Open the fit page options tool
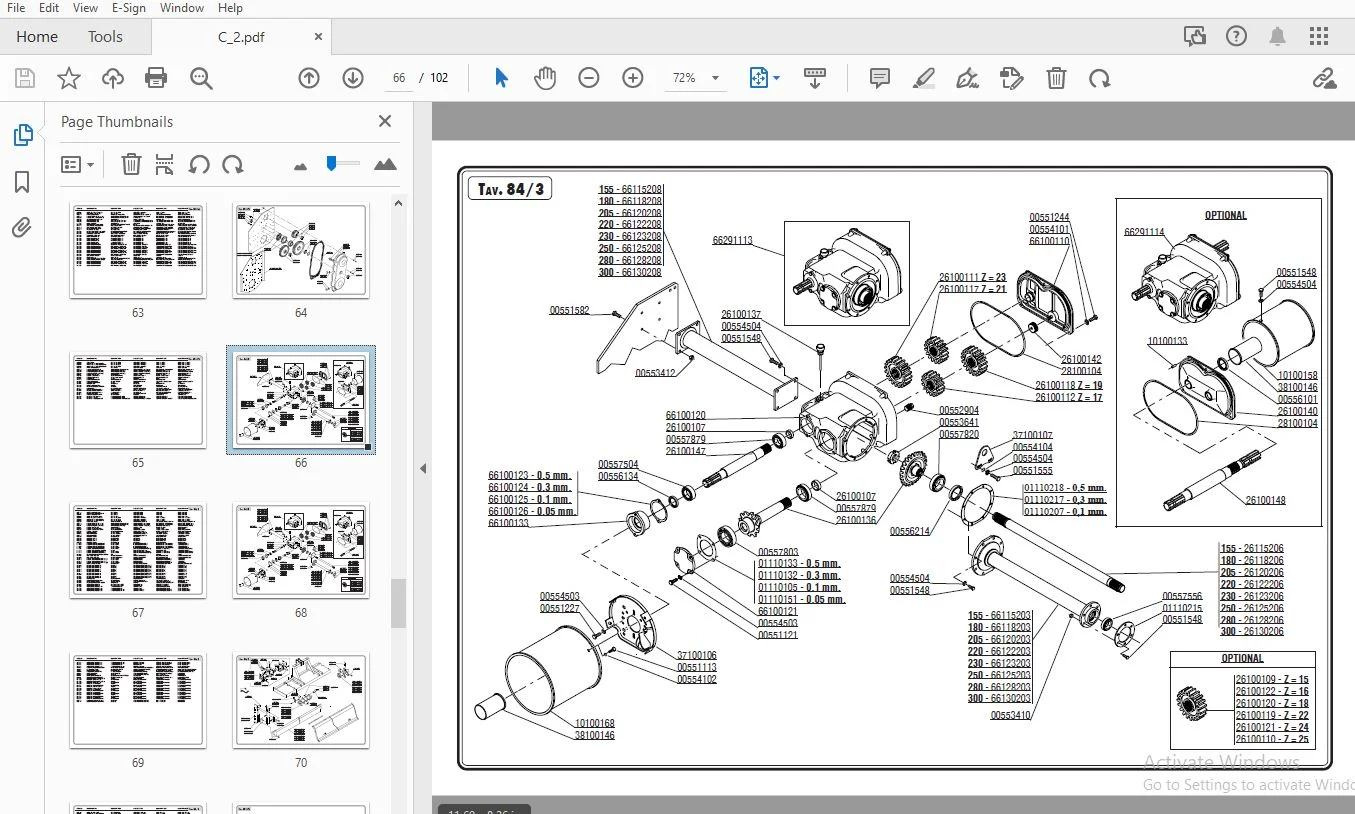Viewport: 1355px width, 814px height. click(764, 78)
